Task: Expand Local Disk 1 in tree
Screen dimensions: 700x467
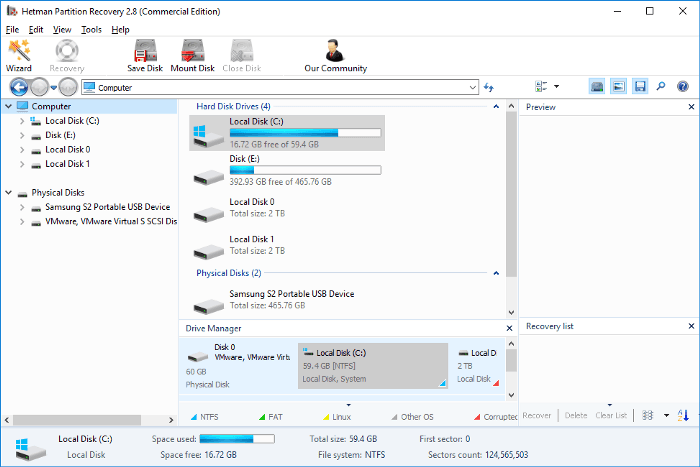Action: coord(22,164)
